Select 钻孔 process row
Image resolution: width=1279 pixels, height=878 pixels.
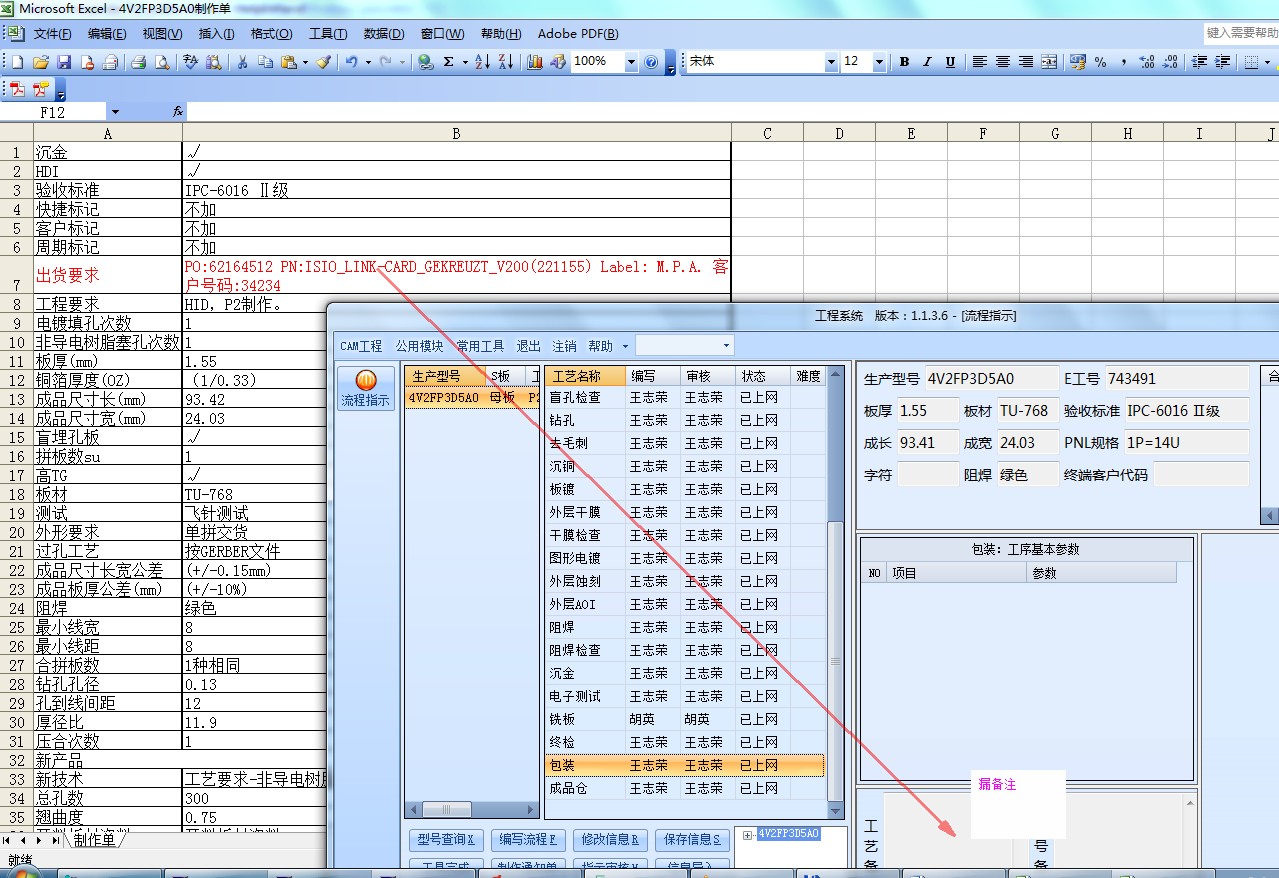coord(685,420)
